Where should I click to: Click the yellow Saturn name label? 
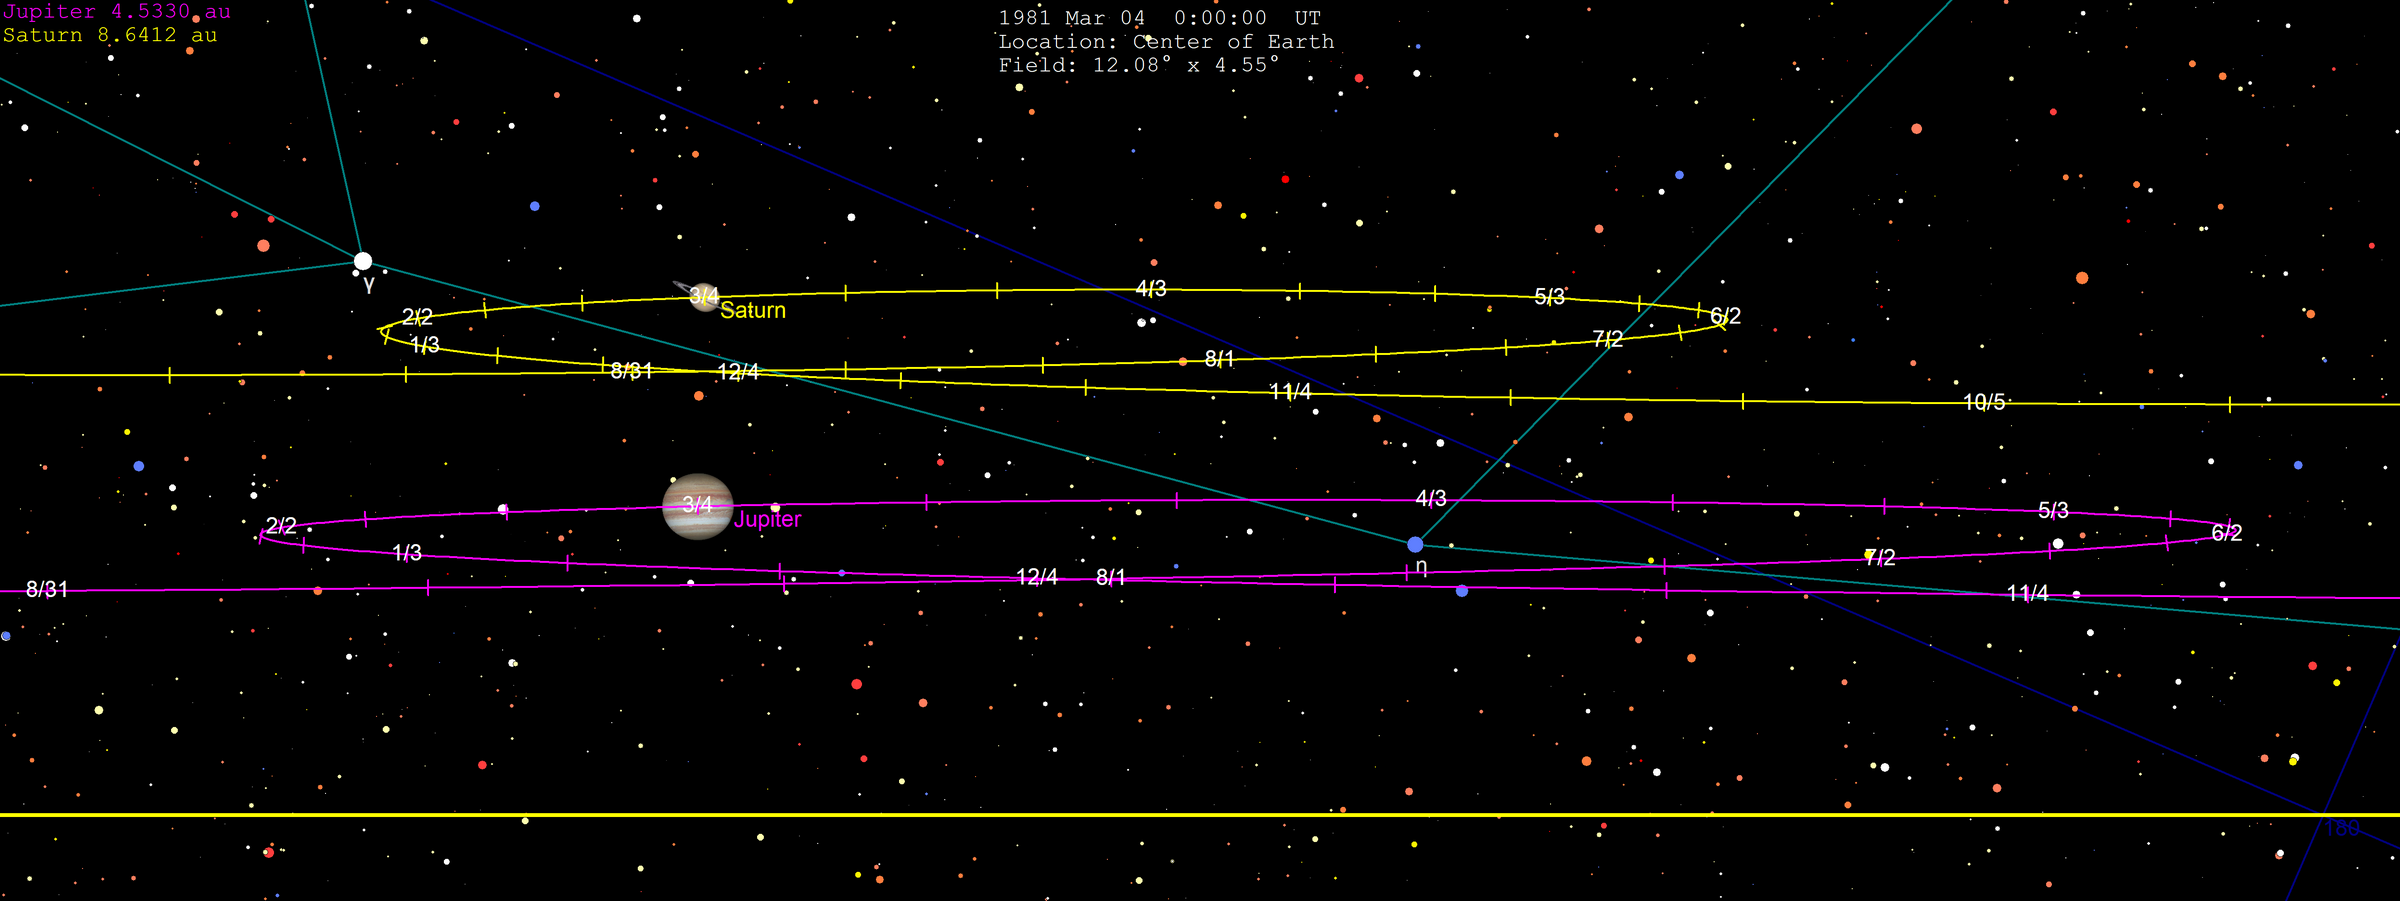coord(753,311)
